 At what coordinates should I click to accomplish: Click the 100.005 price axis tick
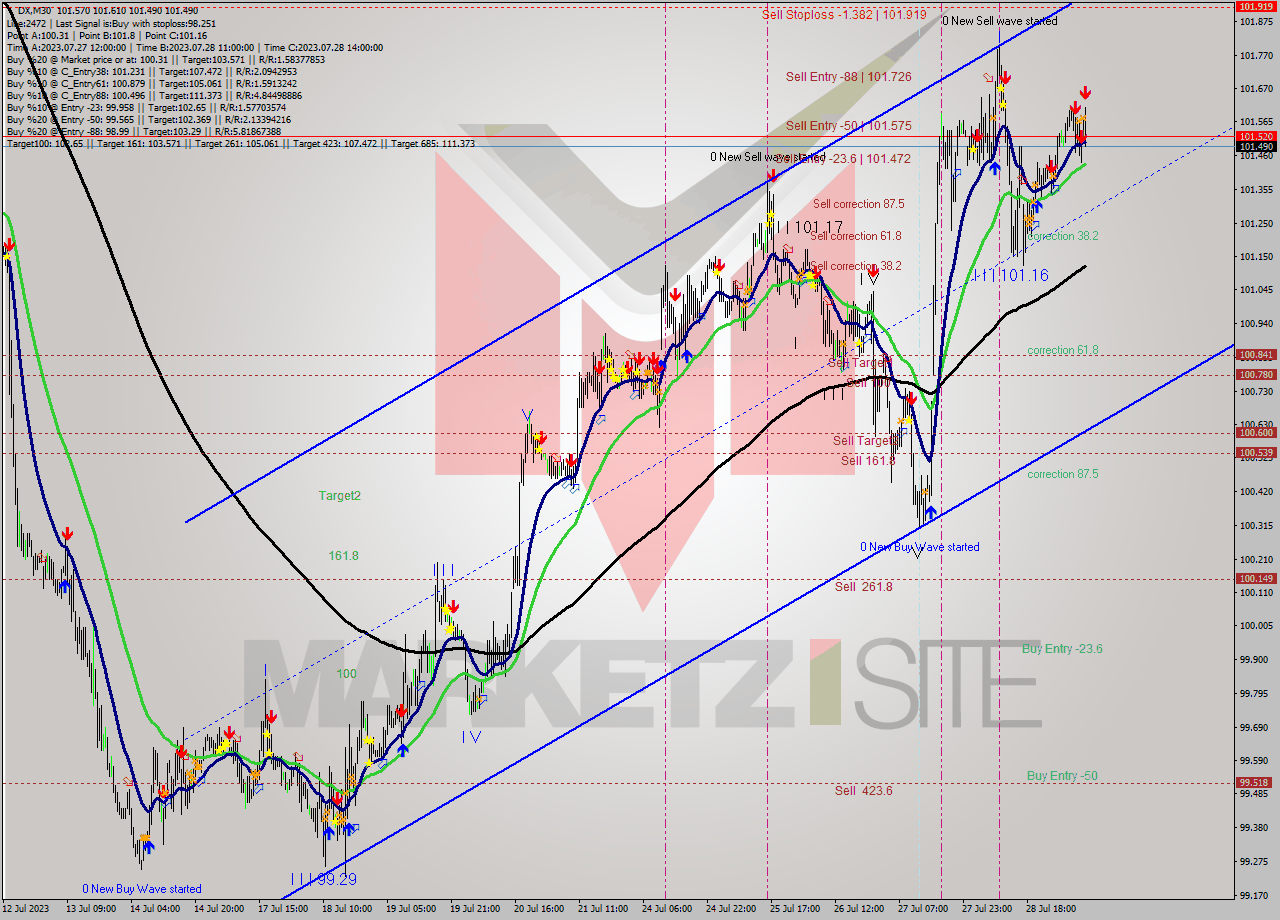click(x=1256, y=625)
